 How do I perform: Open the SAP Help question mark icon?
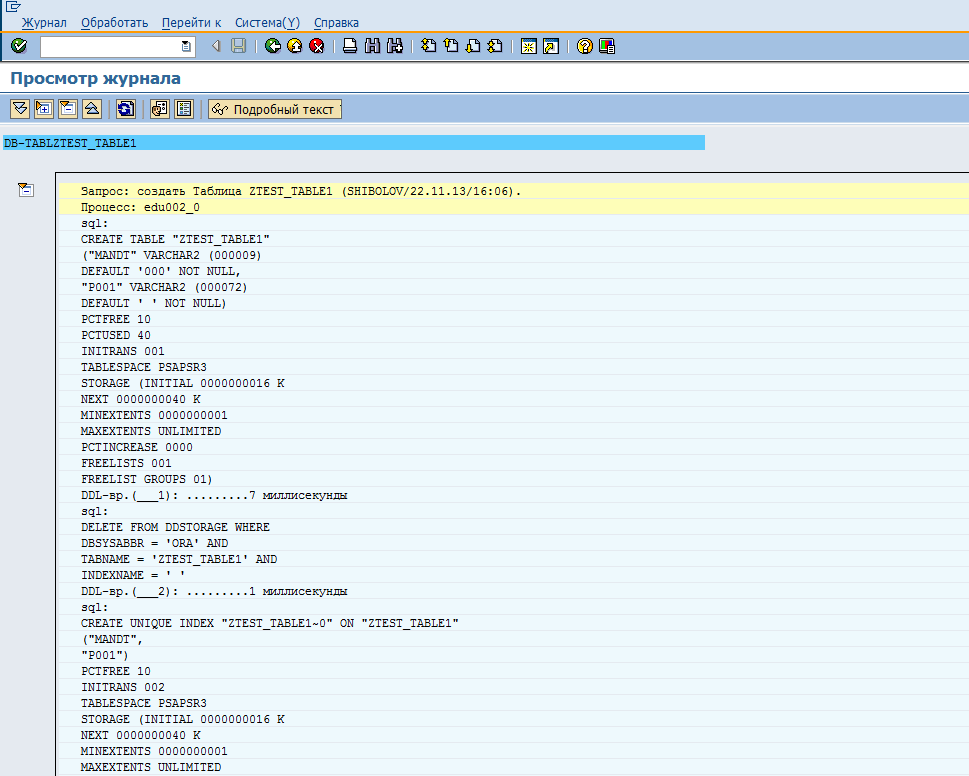(x=584, y=46)
